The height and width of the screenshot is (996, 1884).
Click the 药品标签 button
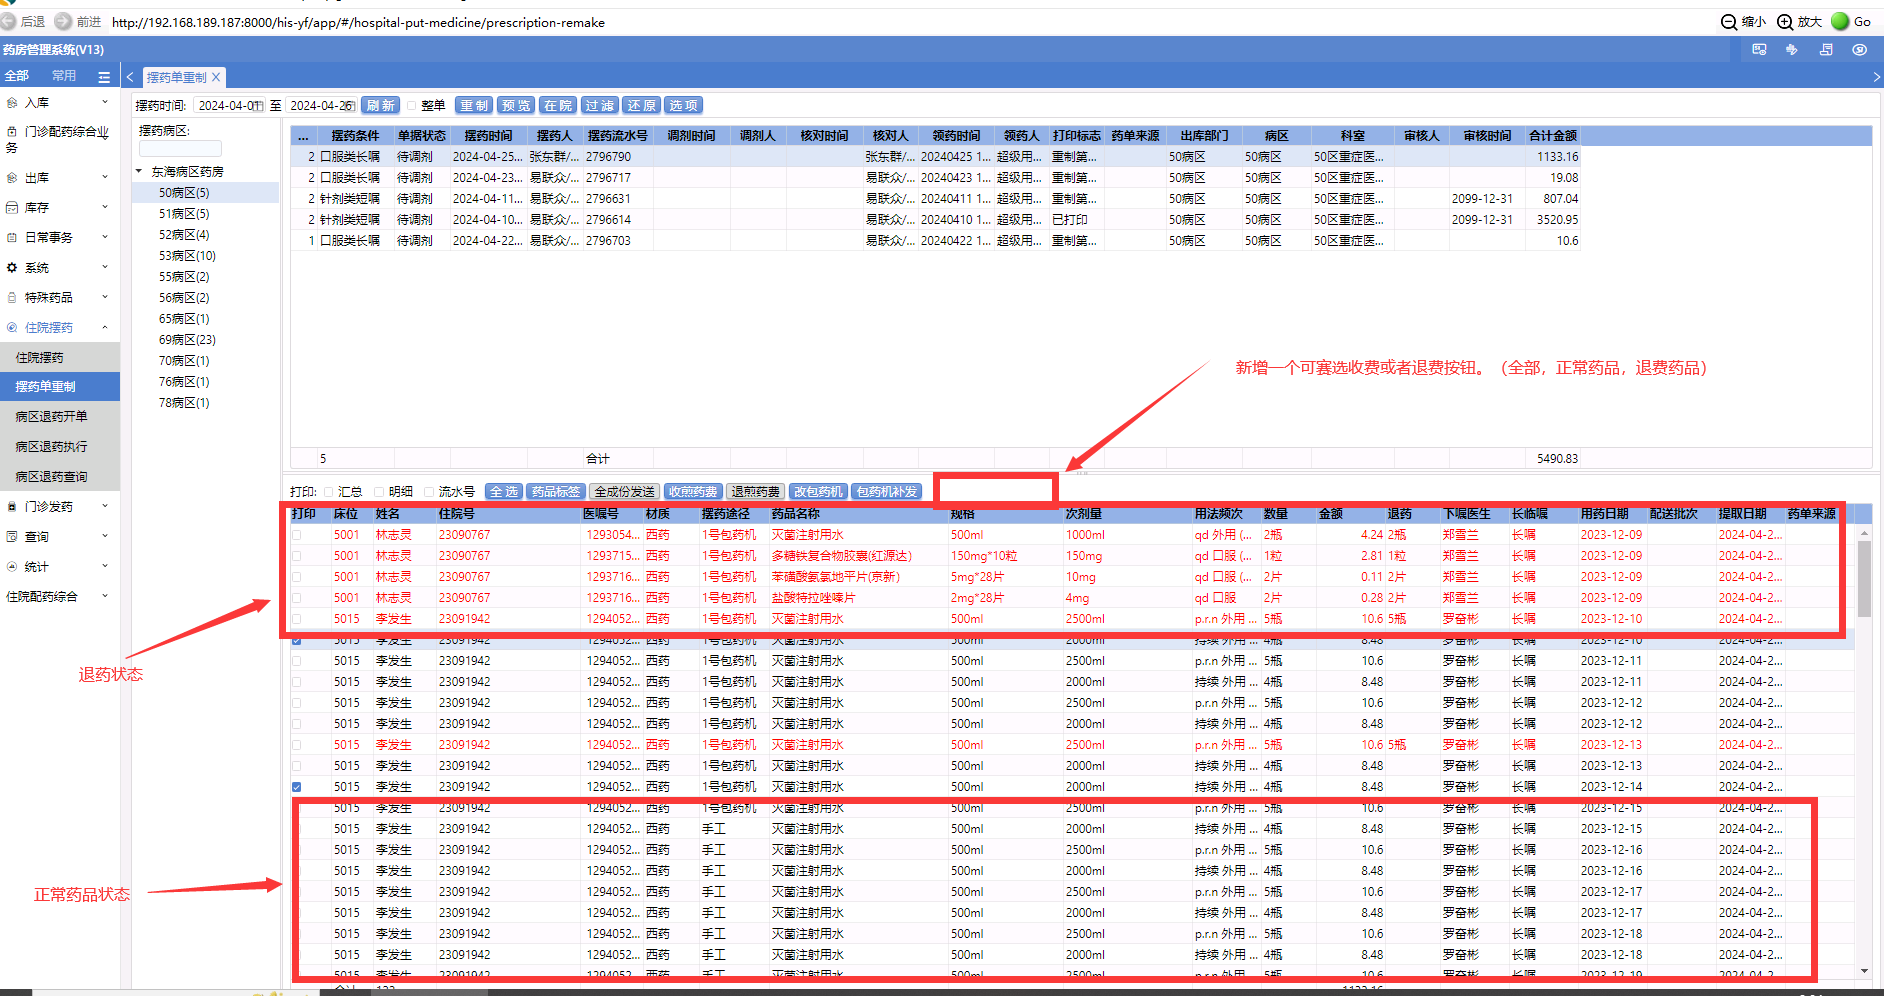click(555, 492)
